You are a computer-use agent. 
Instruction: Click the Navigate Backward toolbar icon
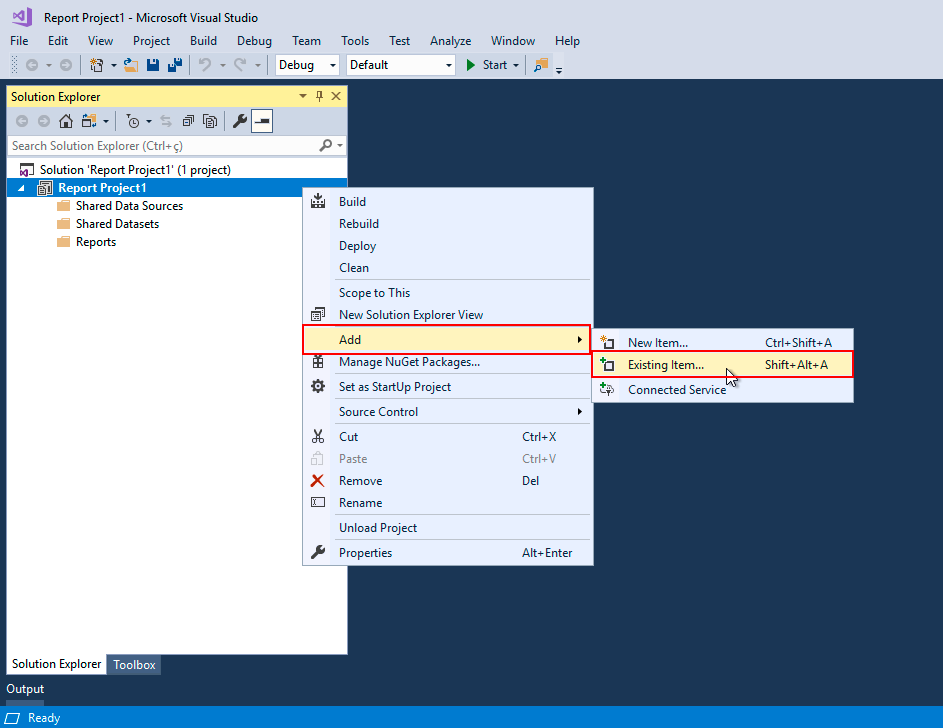coord(32,65)
